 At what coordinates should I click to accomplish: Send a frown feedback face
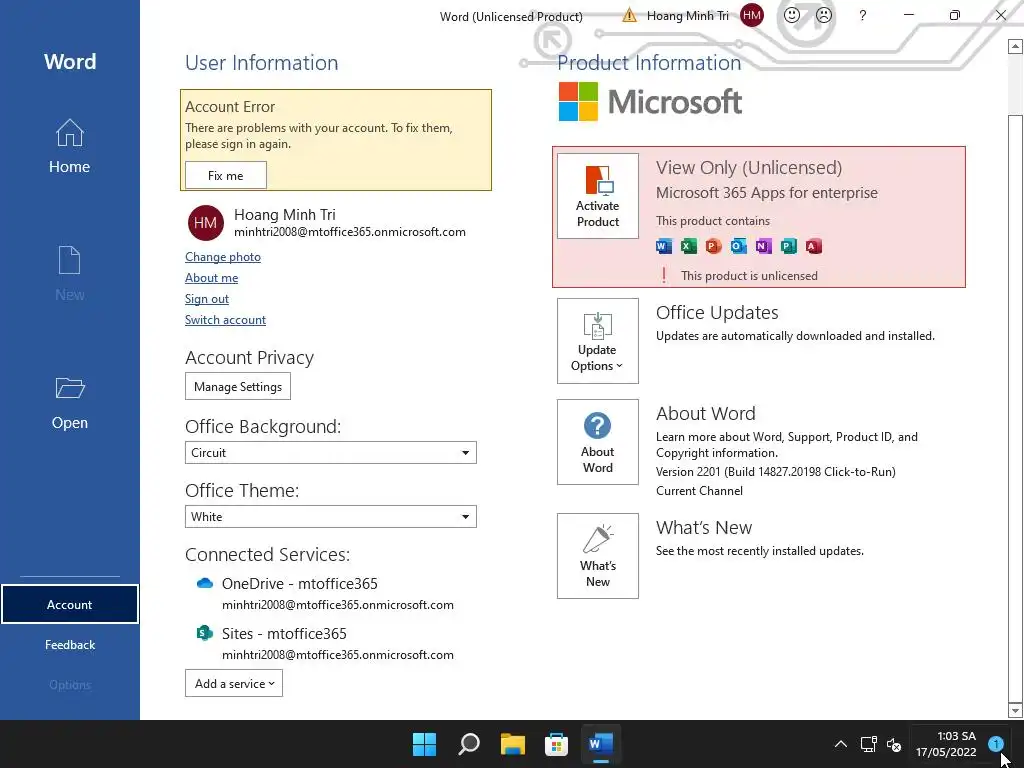pyautogui.click(x=824, y=15)
